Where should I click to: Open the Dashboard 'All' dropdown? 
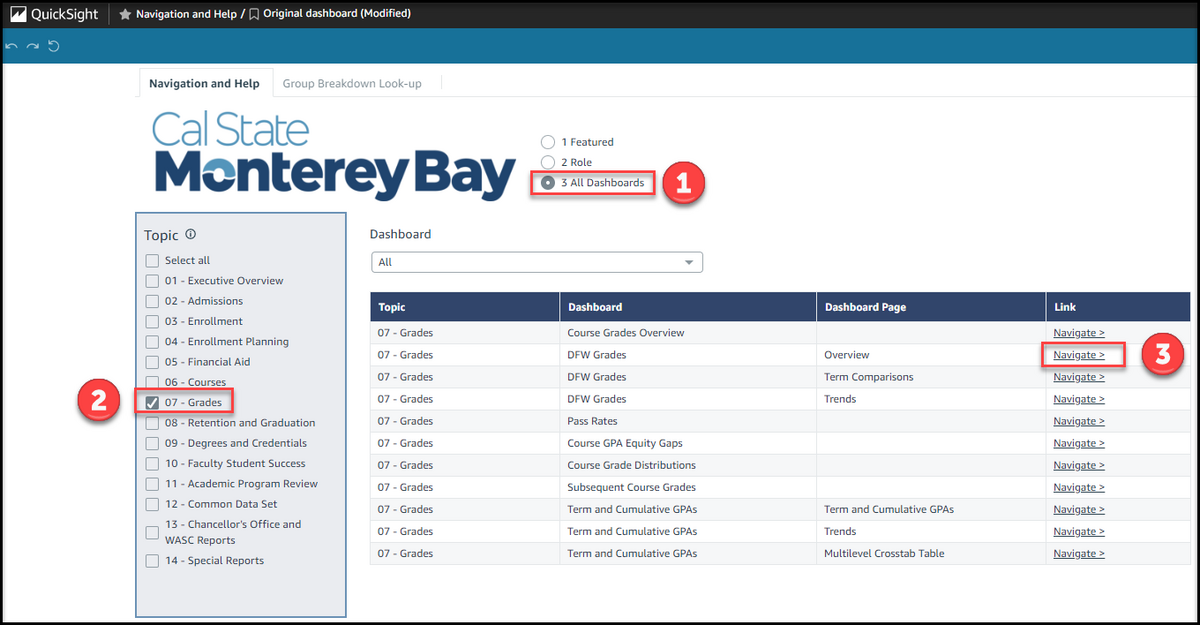pos(689,261)
